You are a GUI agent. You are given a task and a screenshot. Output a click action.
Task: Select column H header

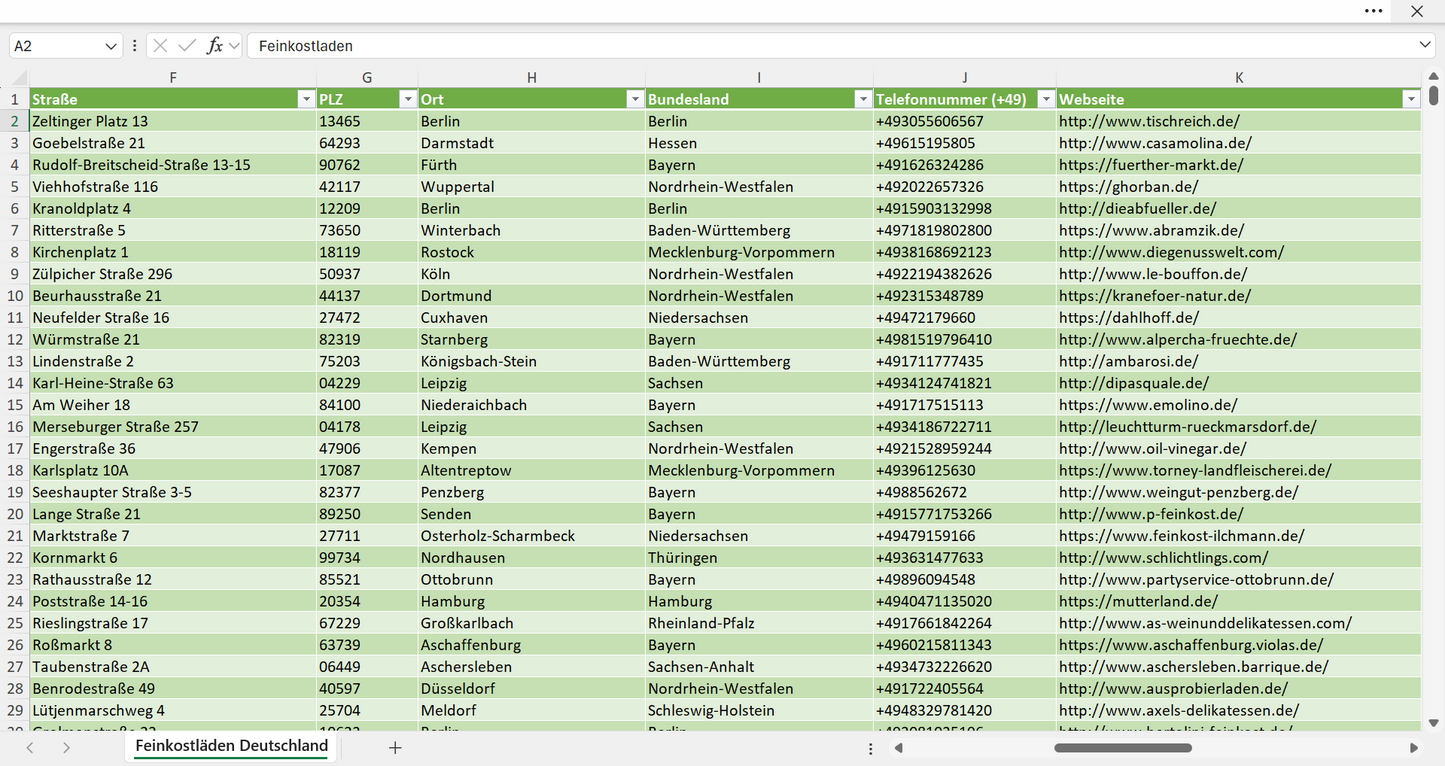pyautogui.click(x=531, y=78)
